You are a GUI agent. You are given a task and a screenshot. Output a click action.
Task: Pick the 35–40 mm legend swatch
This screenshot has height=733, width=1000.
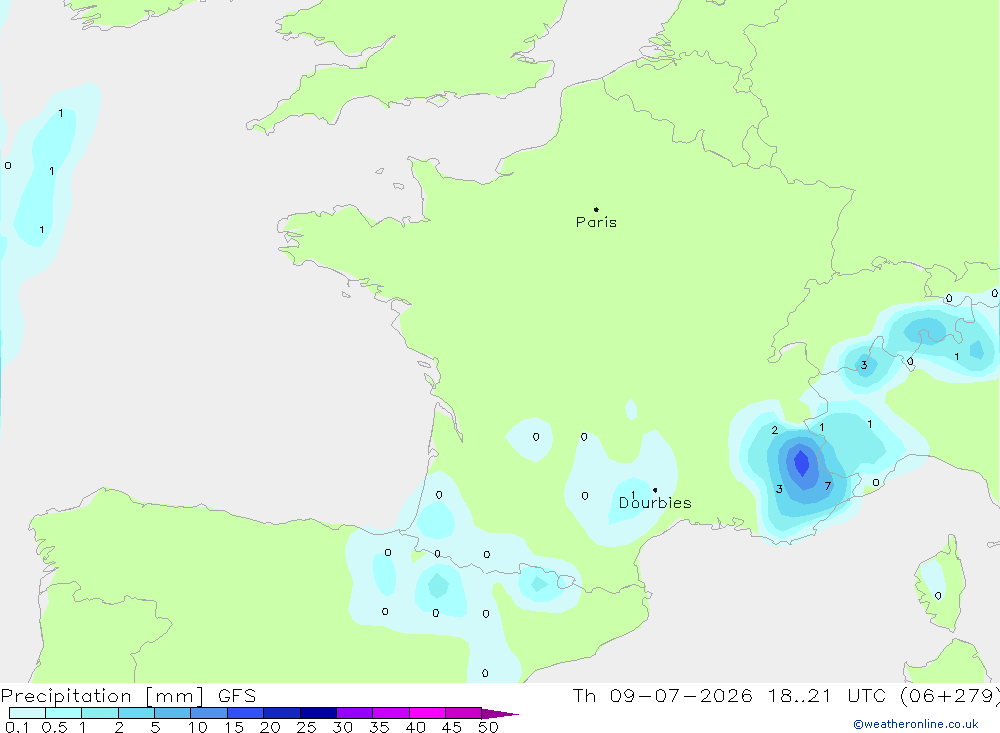tap(391, 713)
